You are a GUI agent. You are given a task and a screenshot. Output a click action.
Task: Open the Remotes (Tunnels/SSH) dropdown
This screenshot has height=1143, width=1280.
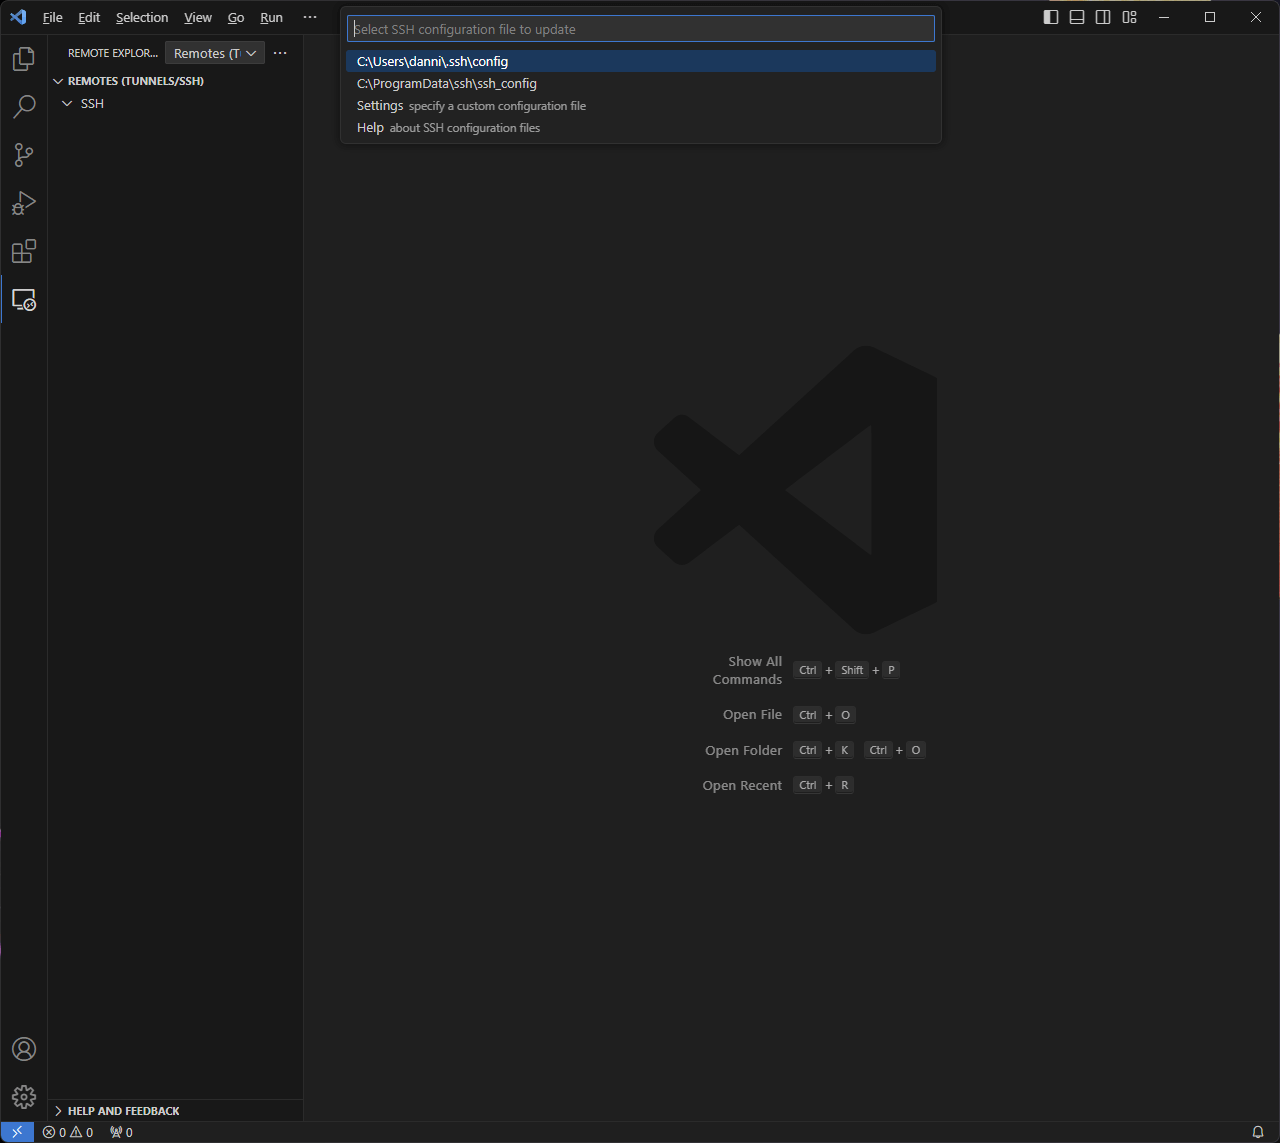[215, 53]
